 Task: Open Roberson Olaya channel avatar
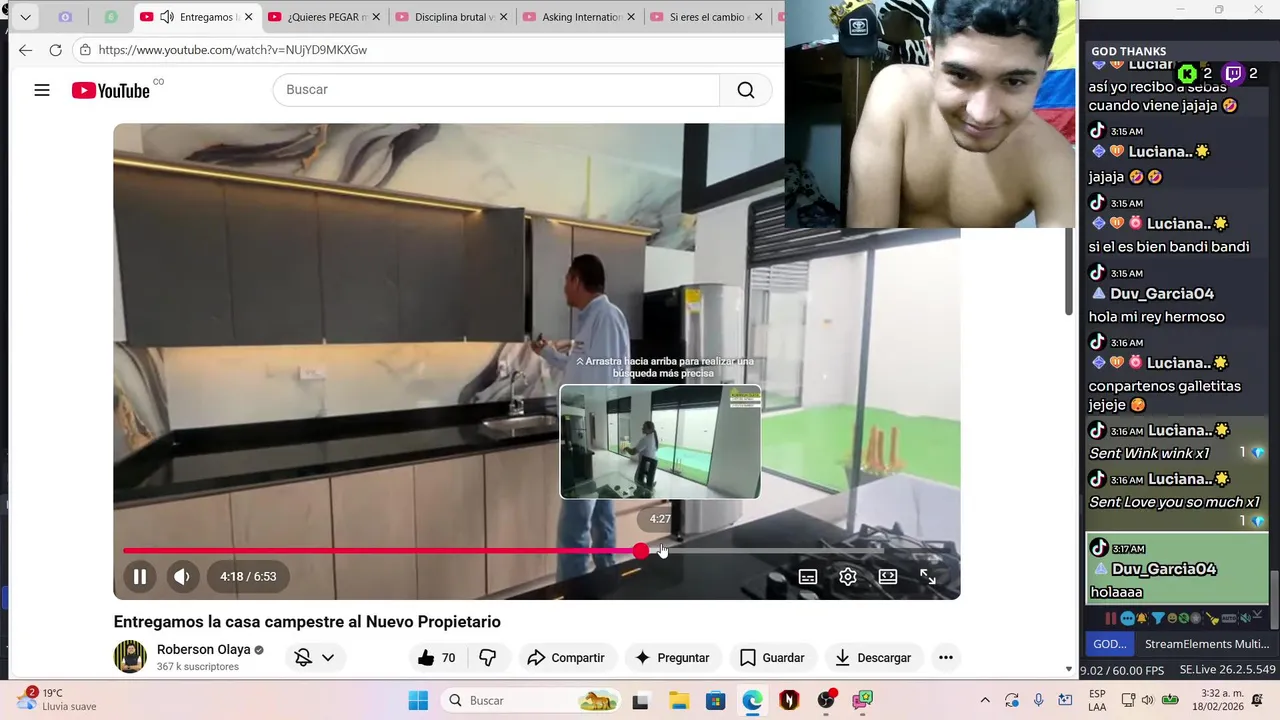click(130, 657)
